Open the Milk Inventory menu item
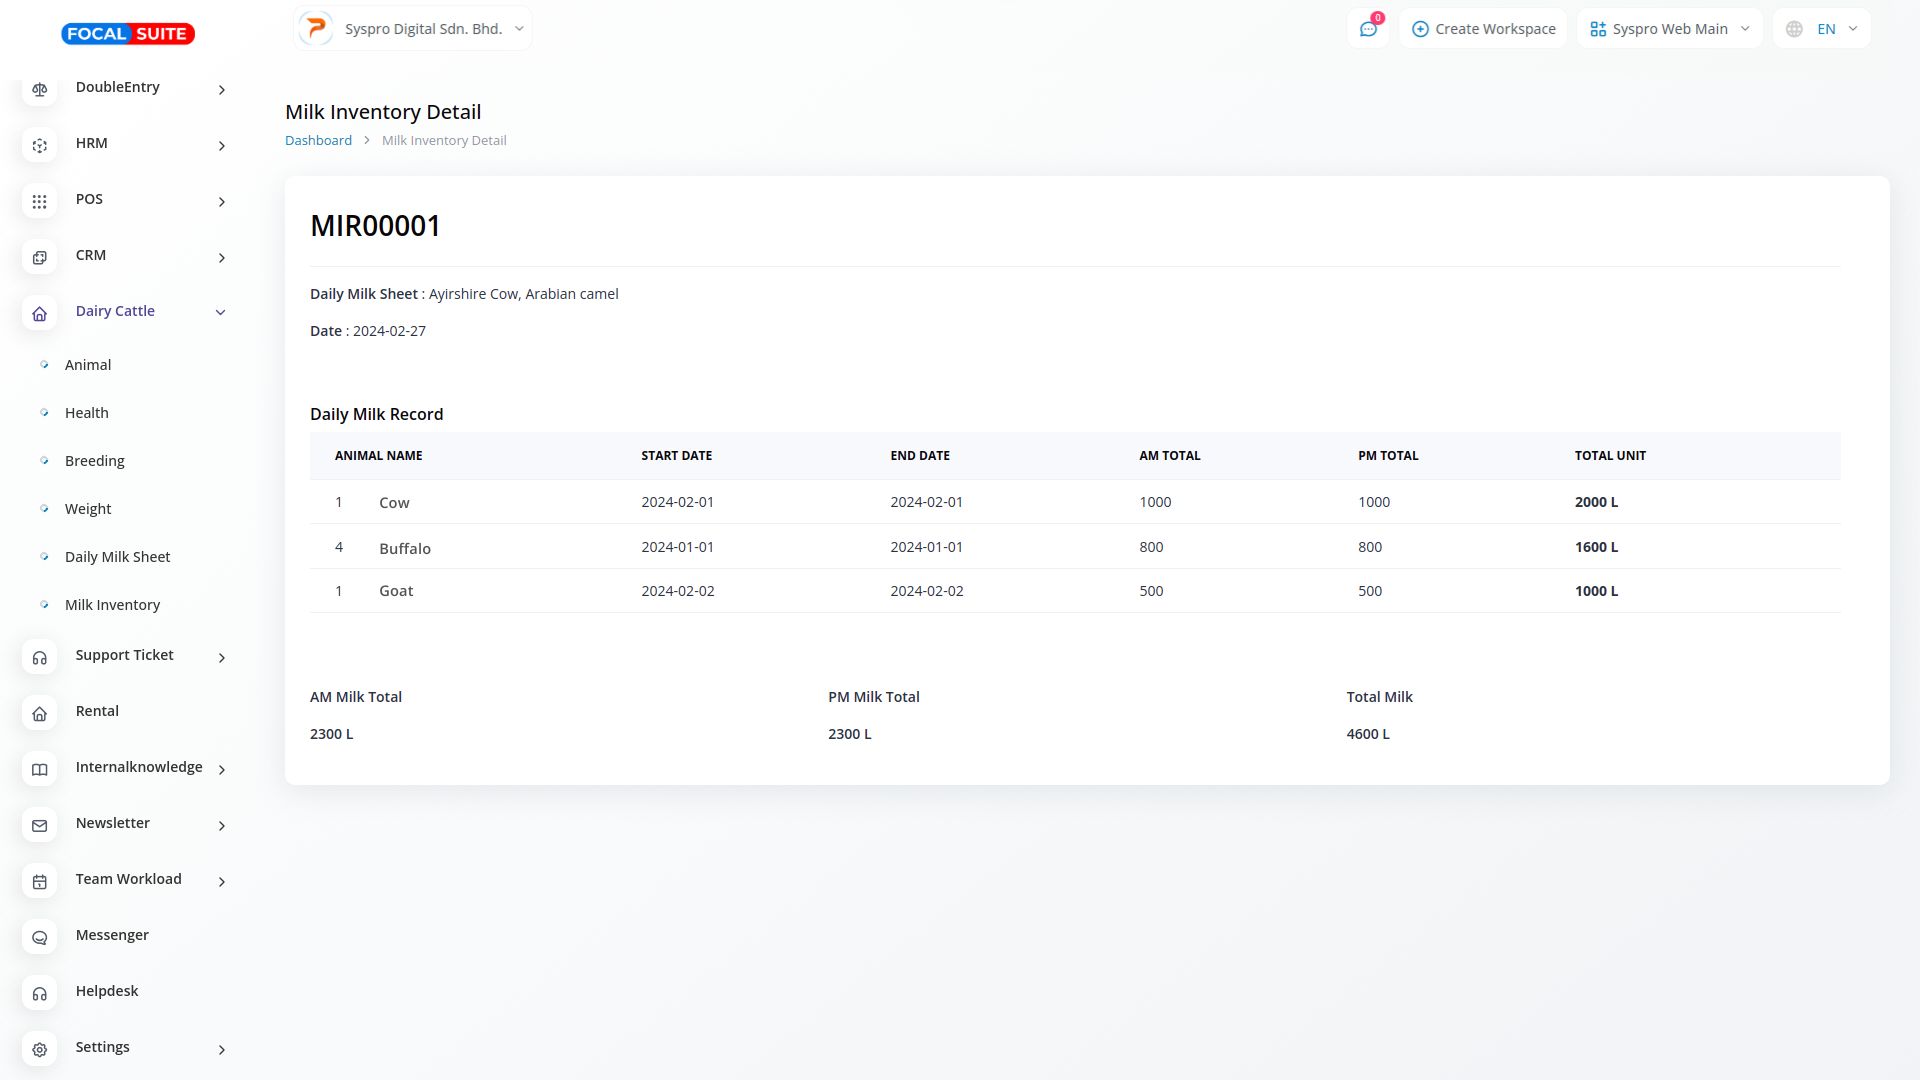The width and height of the screenshot is (1920, 1080). pos(112,605)
